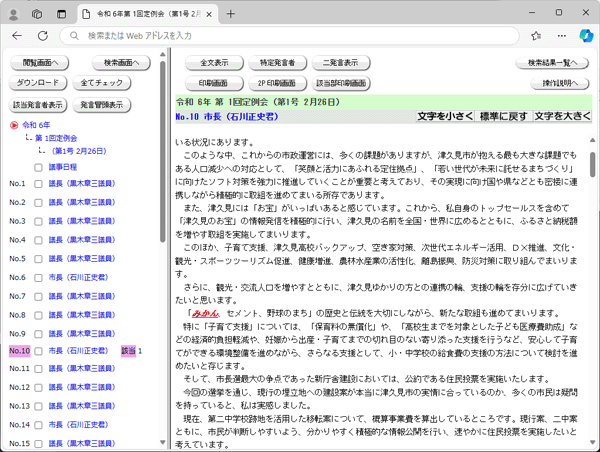This screenshot has height=452, width=600.
Task: Reload the page
Action: tap(43, 36)
